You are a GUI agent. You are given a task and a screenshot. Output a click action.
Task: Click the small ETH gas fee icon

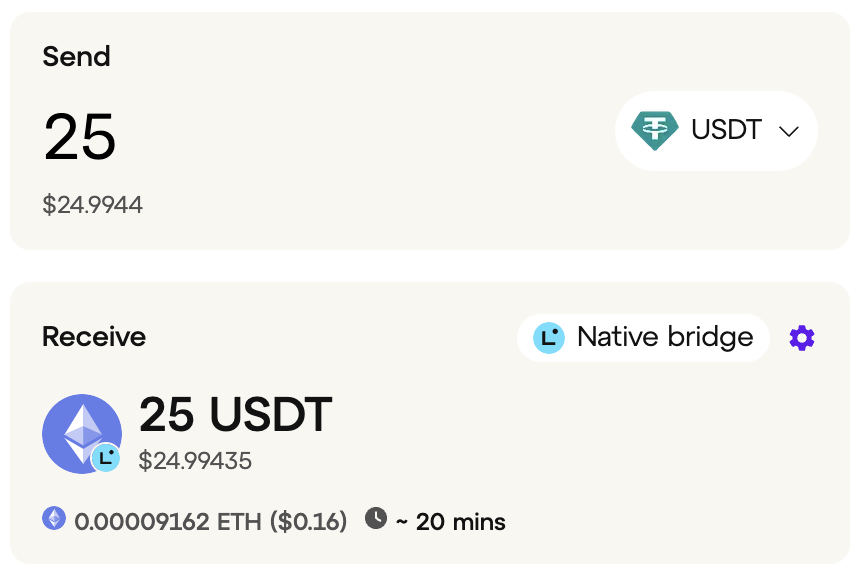pyautogui.click(x=54, y=518)
